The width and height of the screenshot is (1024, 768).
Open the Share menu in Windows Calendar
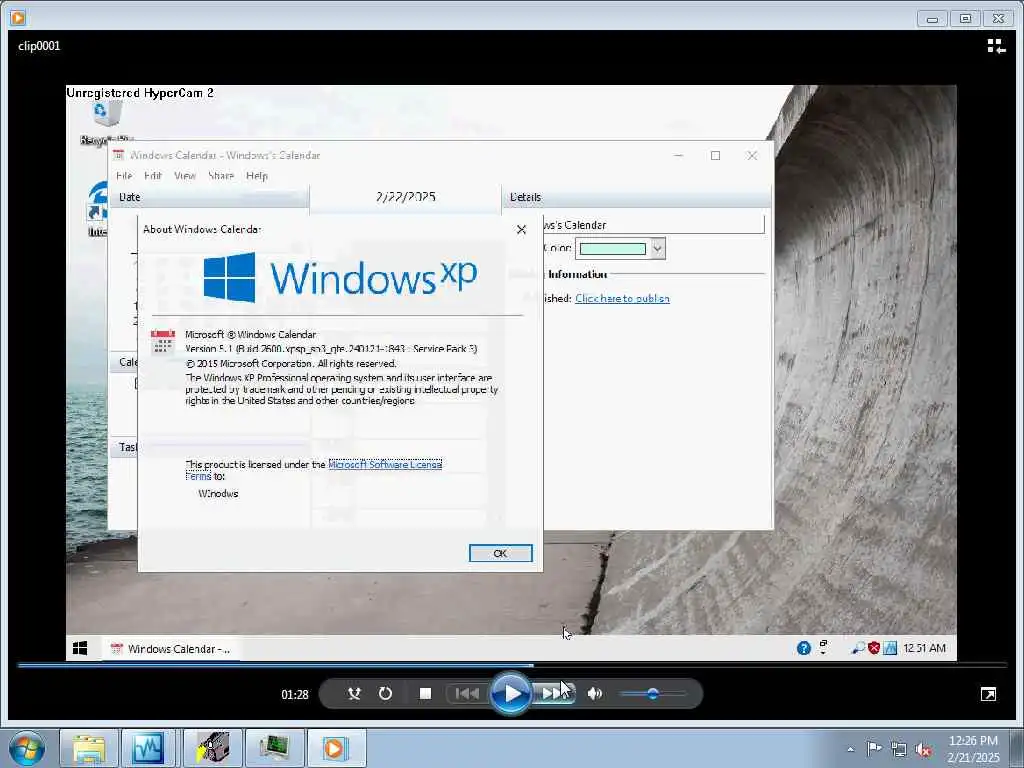[221, 176]
